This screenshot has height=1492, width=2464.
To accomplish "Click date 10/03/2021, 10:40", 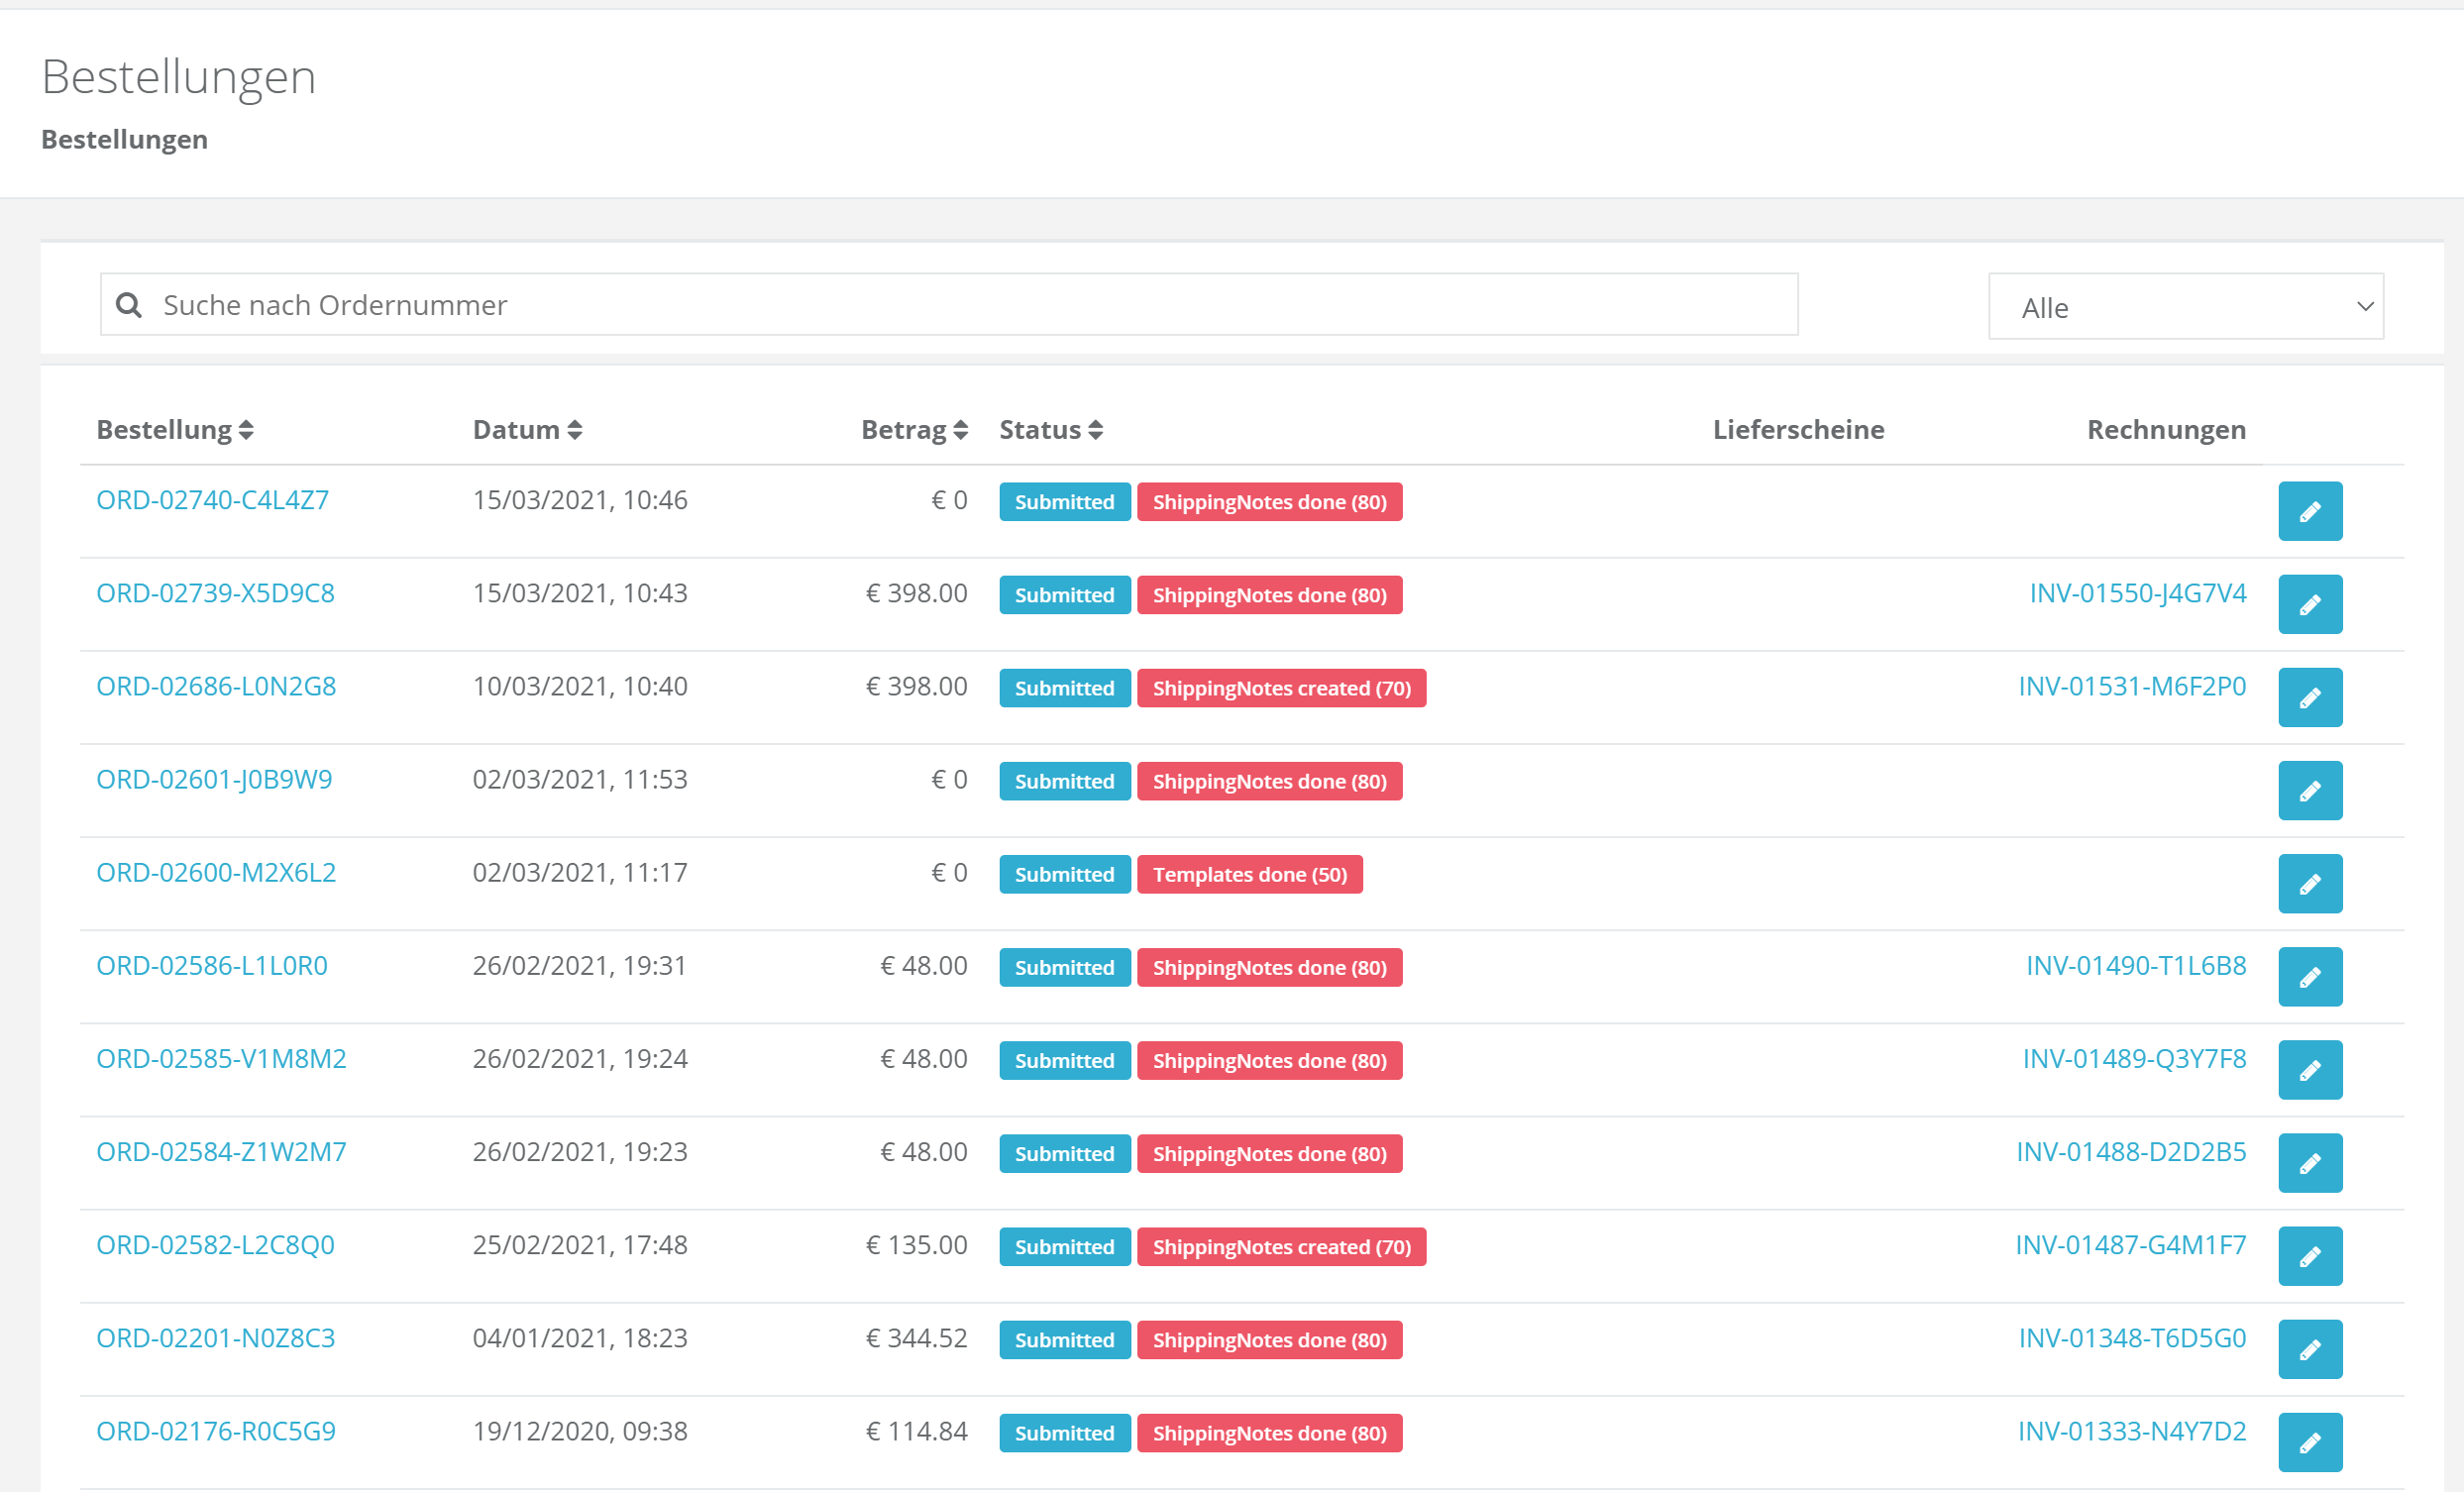I will click(x=580, y=686).
